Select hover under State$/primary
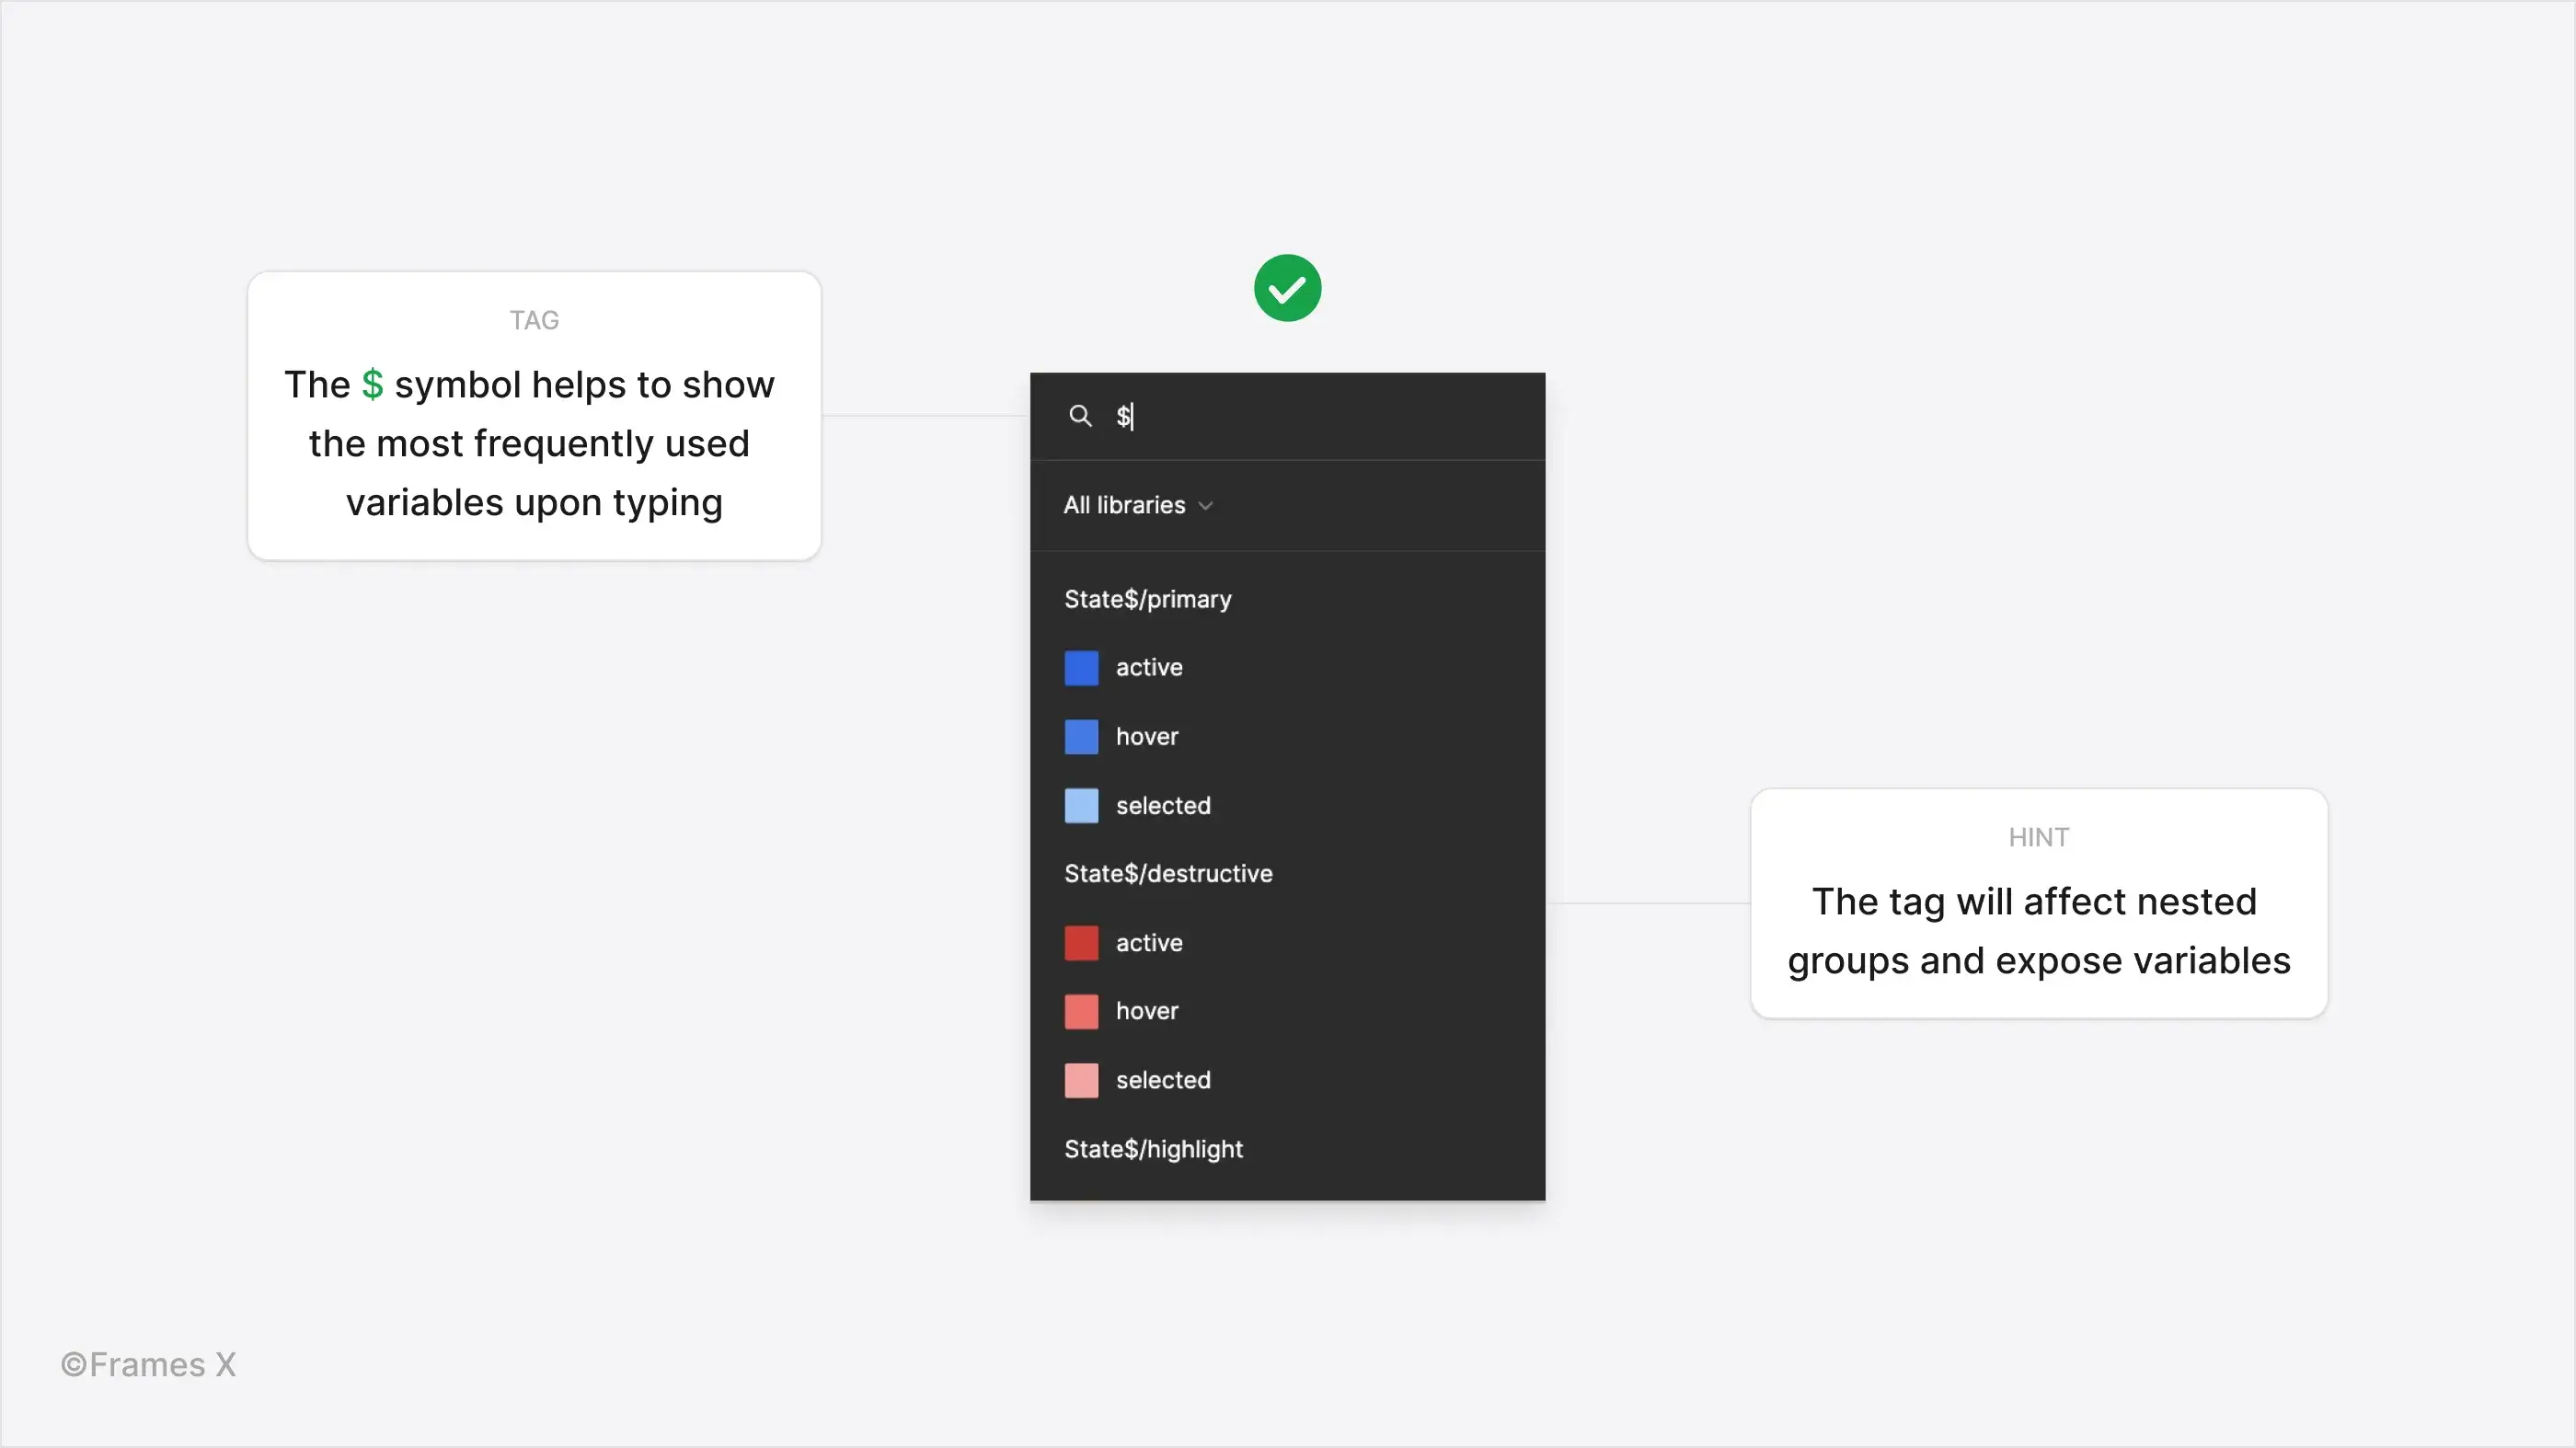 tap(1146, 736)
